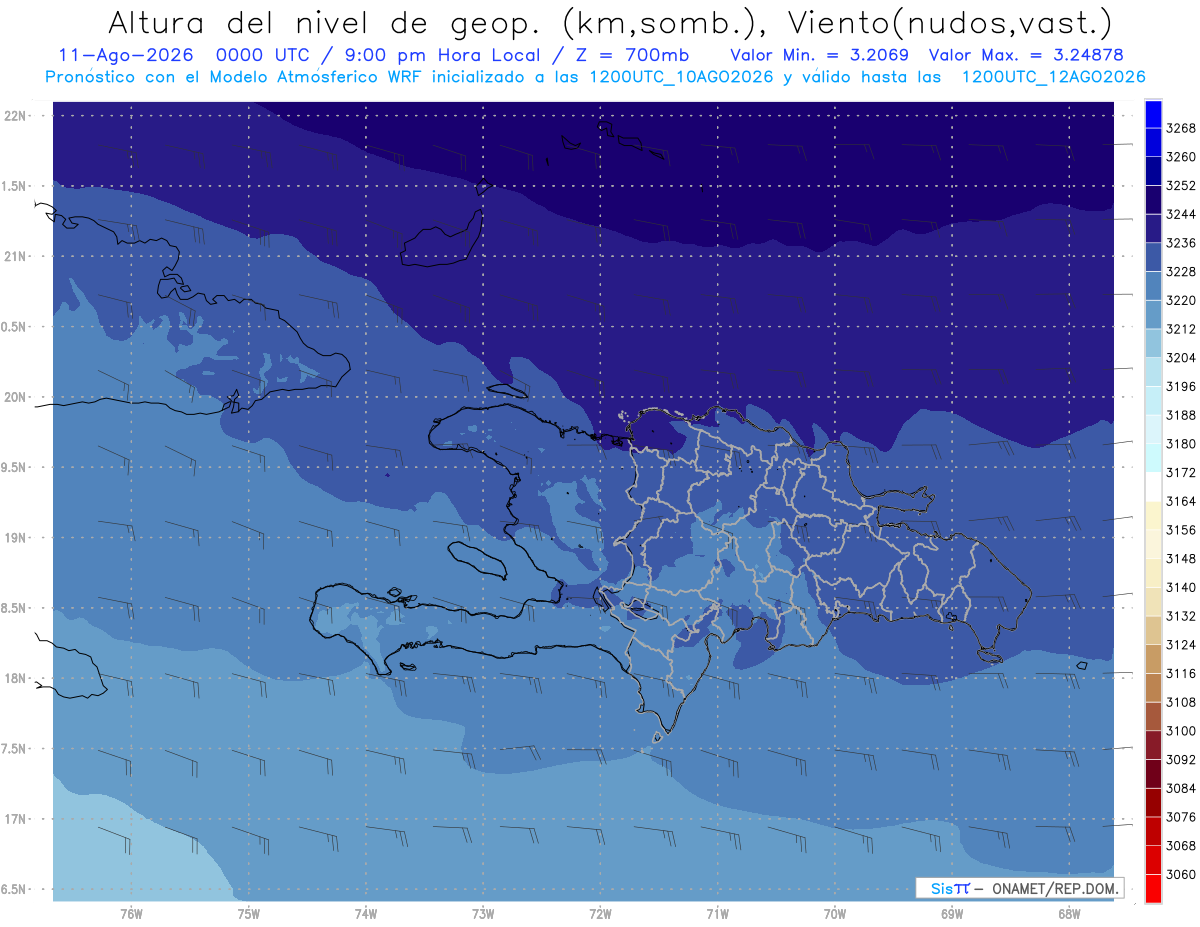Click the 17N latitude axis label
This screenshot has height=927, width=1200.
pos(15,819)
